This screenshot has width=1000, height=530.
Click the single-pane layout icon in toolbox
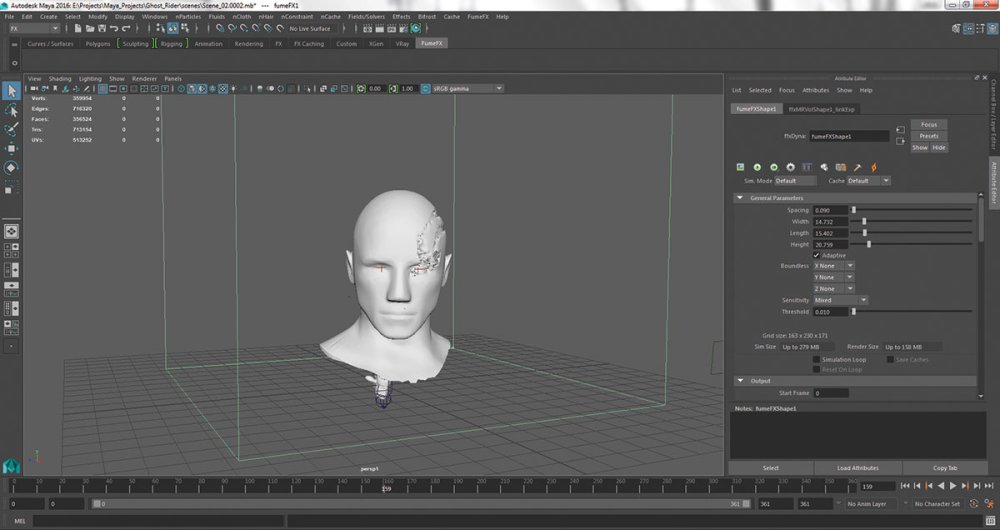click(11, 231)
